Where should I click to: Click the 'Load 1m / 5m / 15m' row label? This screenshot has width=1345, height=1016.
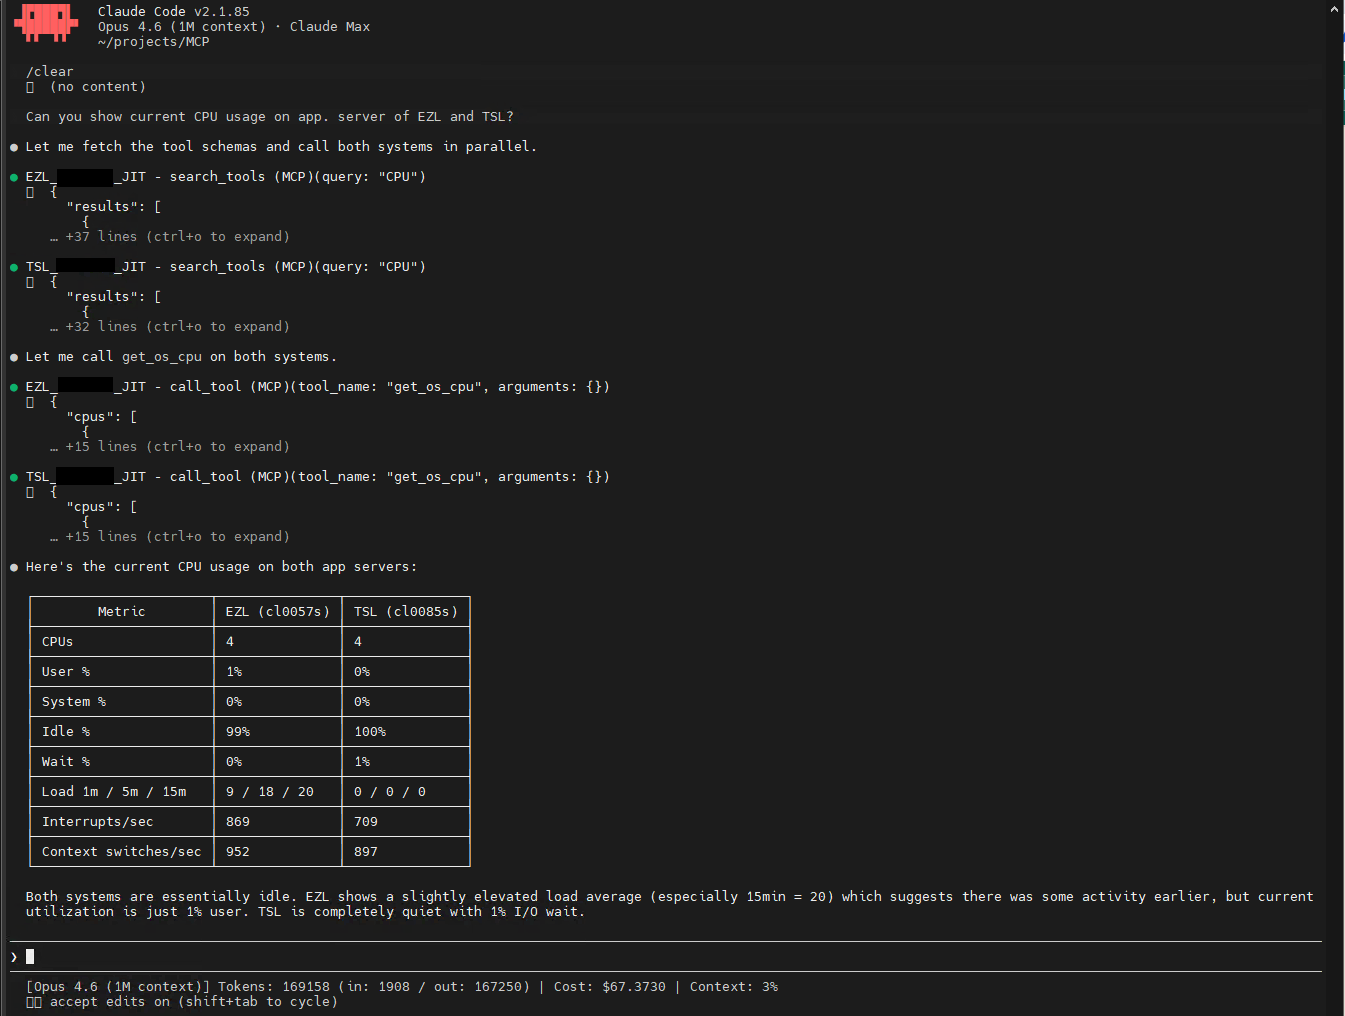(x=114, y=792)
